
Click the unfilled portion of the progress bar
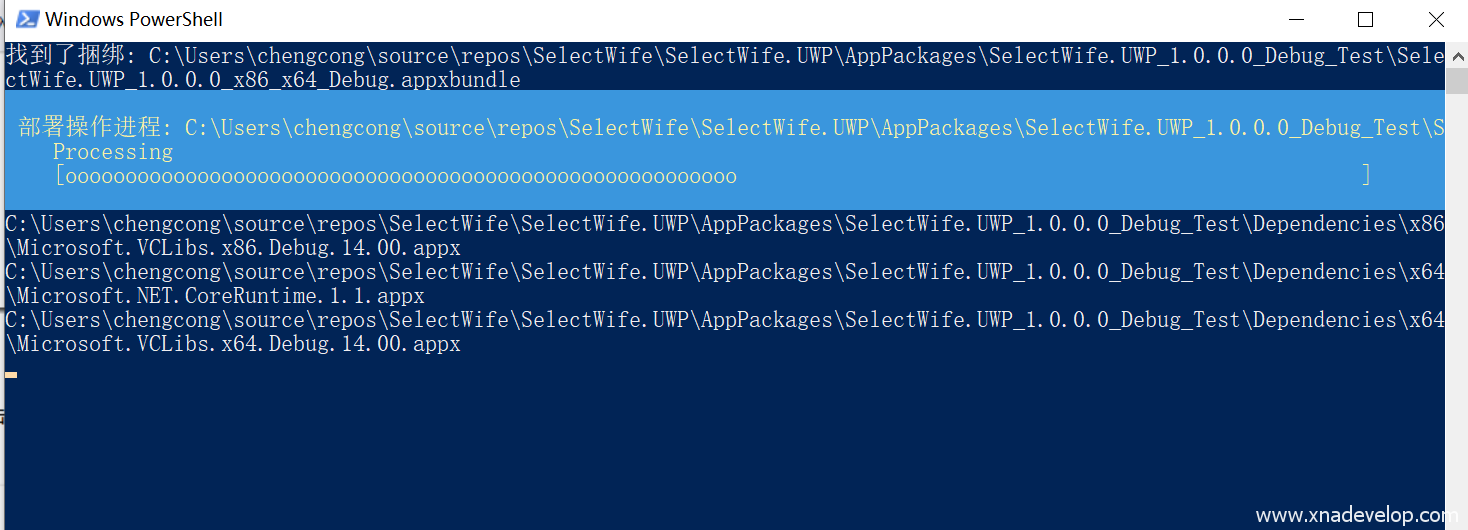(x=1050, y=177)
